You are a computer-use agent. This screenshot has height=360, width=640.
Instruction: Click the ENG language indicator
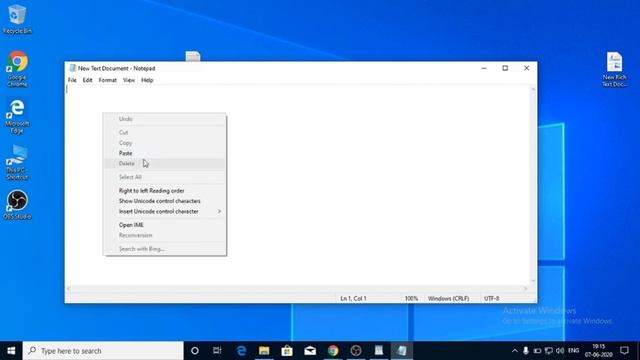(x=573, y=351)
